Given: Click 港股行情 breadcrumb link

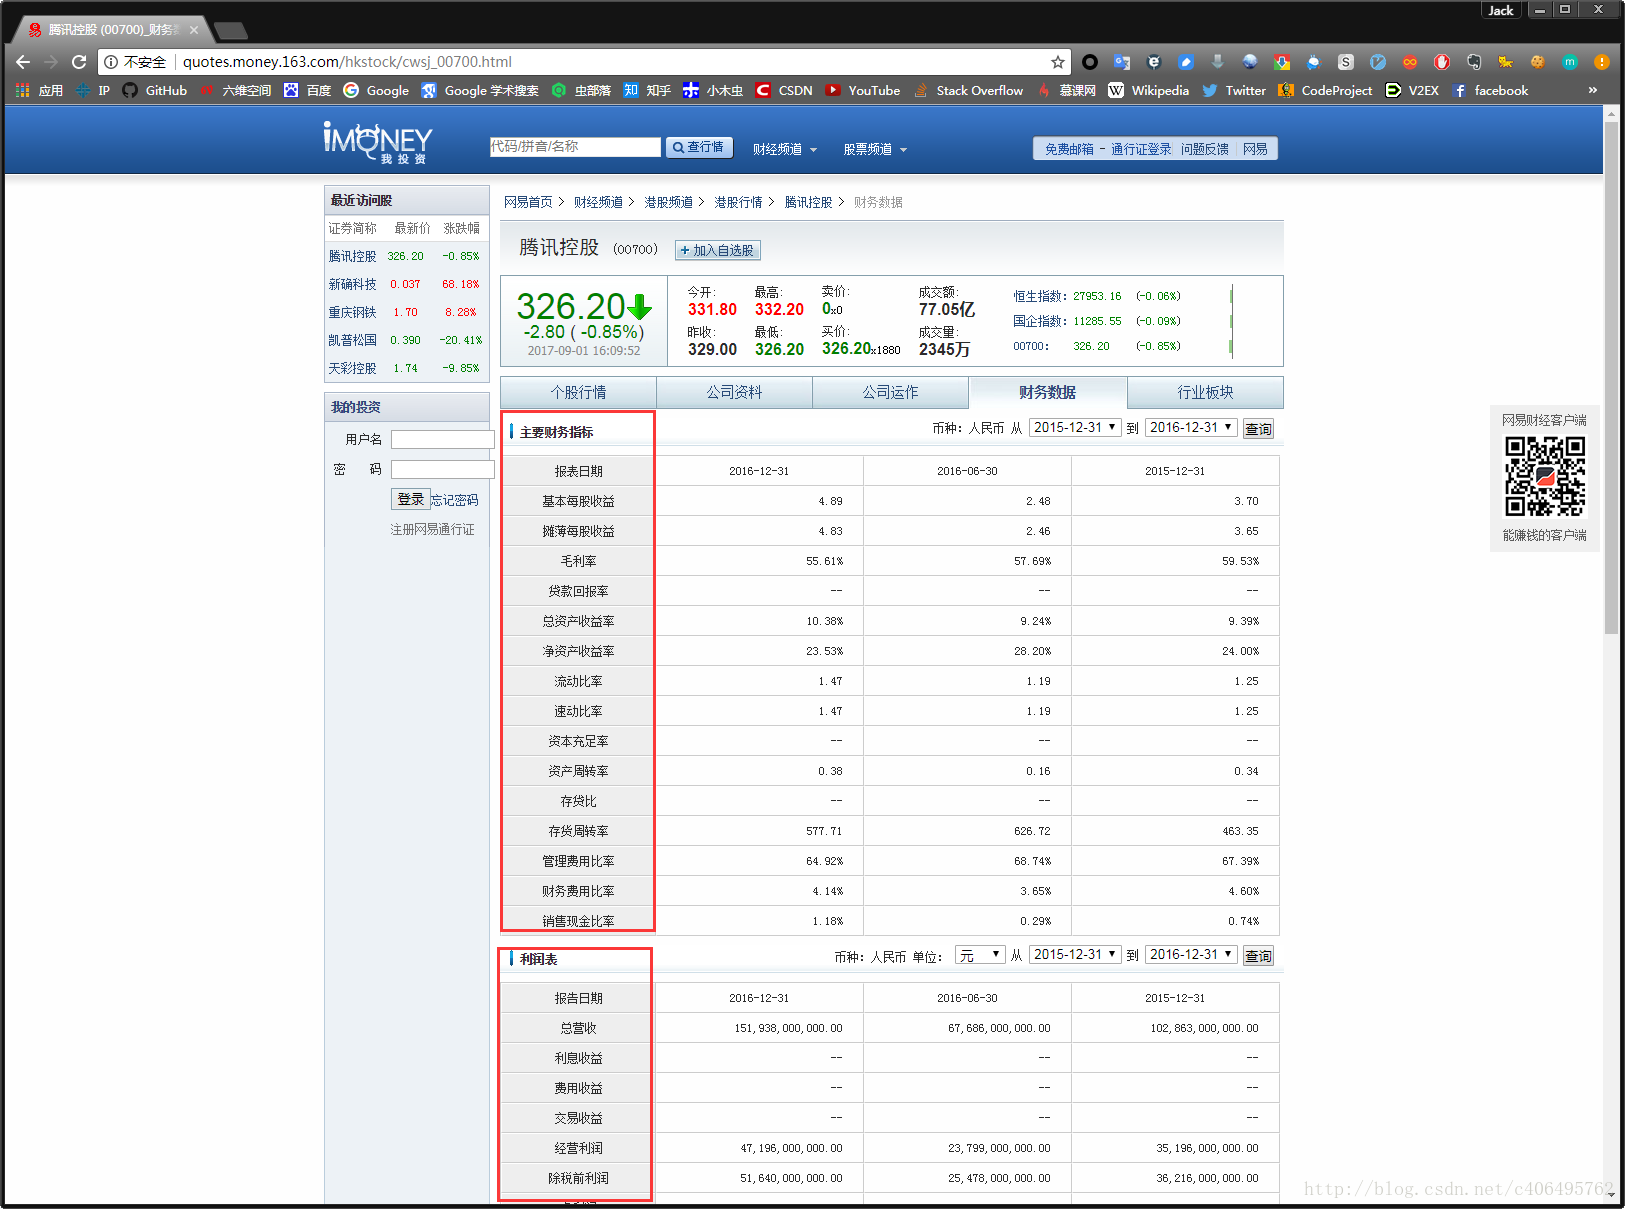Looking at the screenshot, I should coord(738,202).
